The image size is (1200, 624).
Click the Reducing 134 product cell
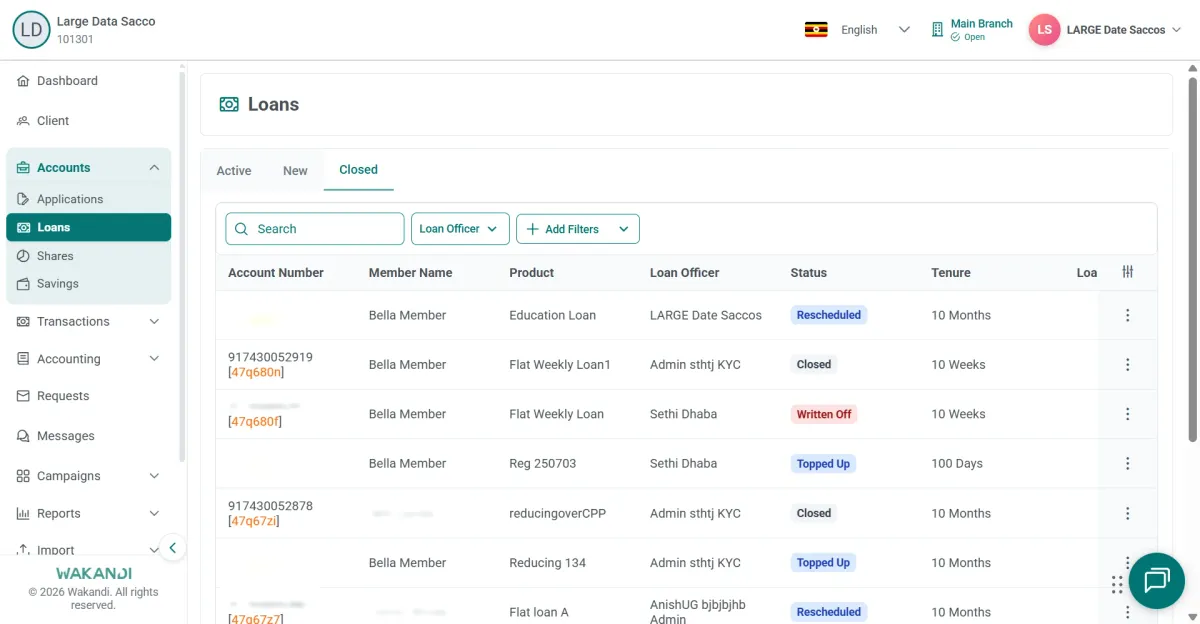pyautogui.click(x=548, y=563)
